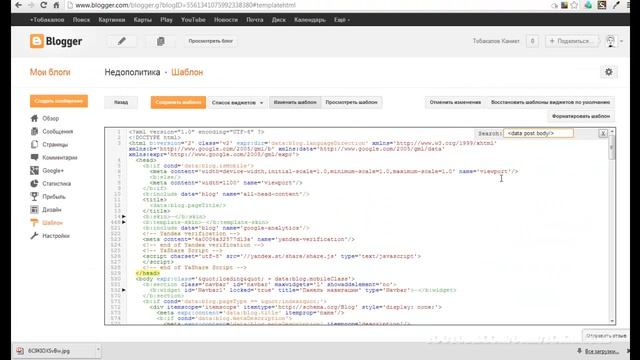Open Дизайн in the sidebar
The height and width of the screenshot is (360, 640).
pyautogui.click(x=52, y=210)
